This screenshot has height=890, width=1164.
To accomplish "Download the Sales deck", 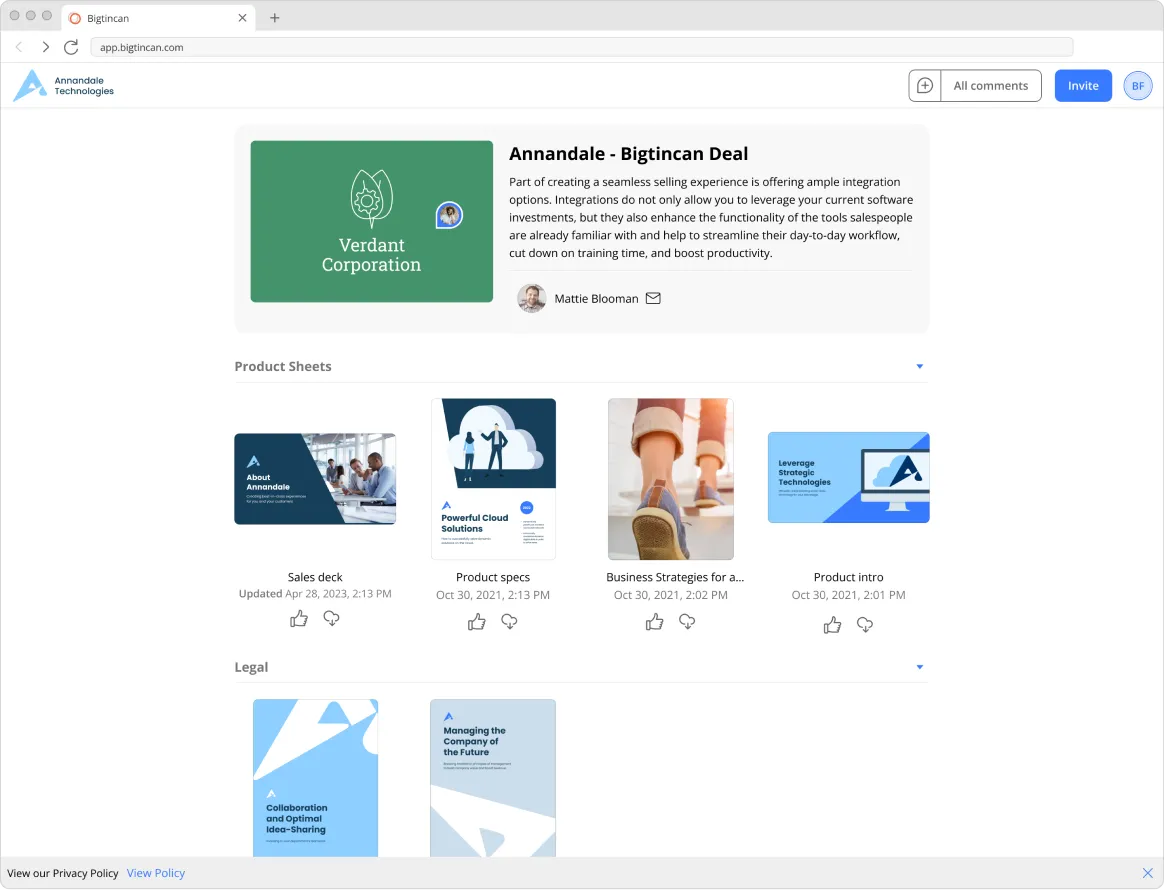I will (332, 618).
